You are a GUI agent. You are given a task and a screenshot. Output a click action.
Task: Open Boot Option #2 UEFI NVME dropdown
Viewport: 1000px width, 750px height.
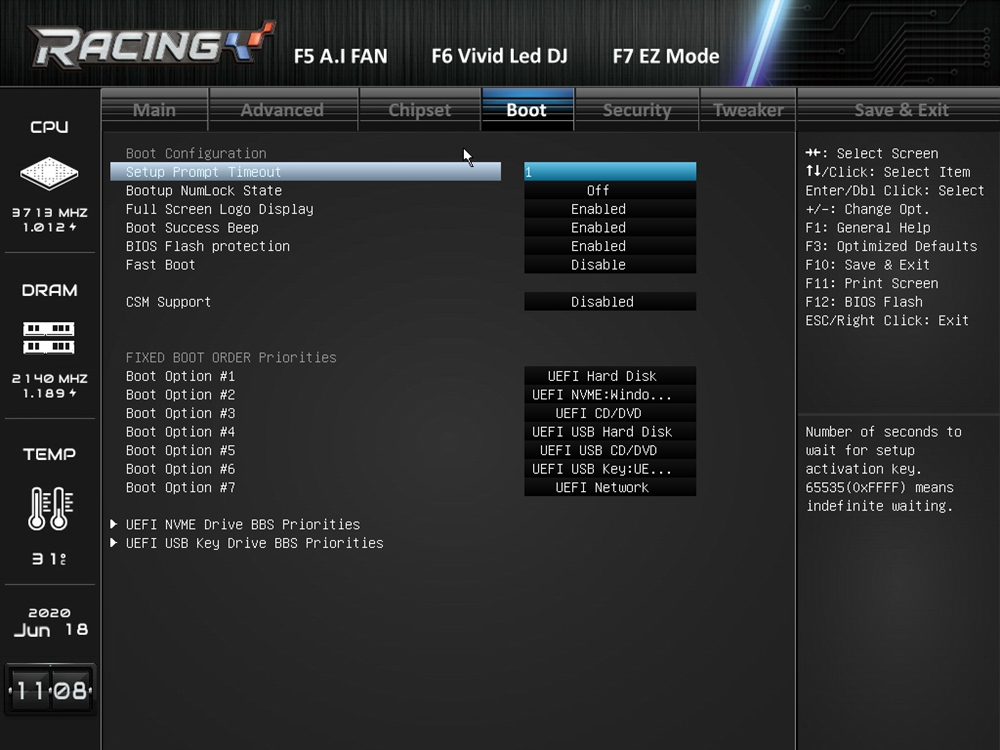point(610,394)
